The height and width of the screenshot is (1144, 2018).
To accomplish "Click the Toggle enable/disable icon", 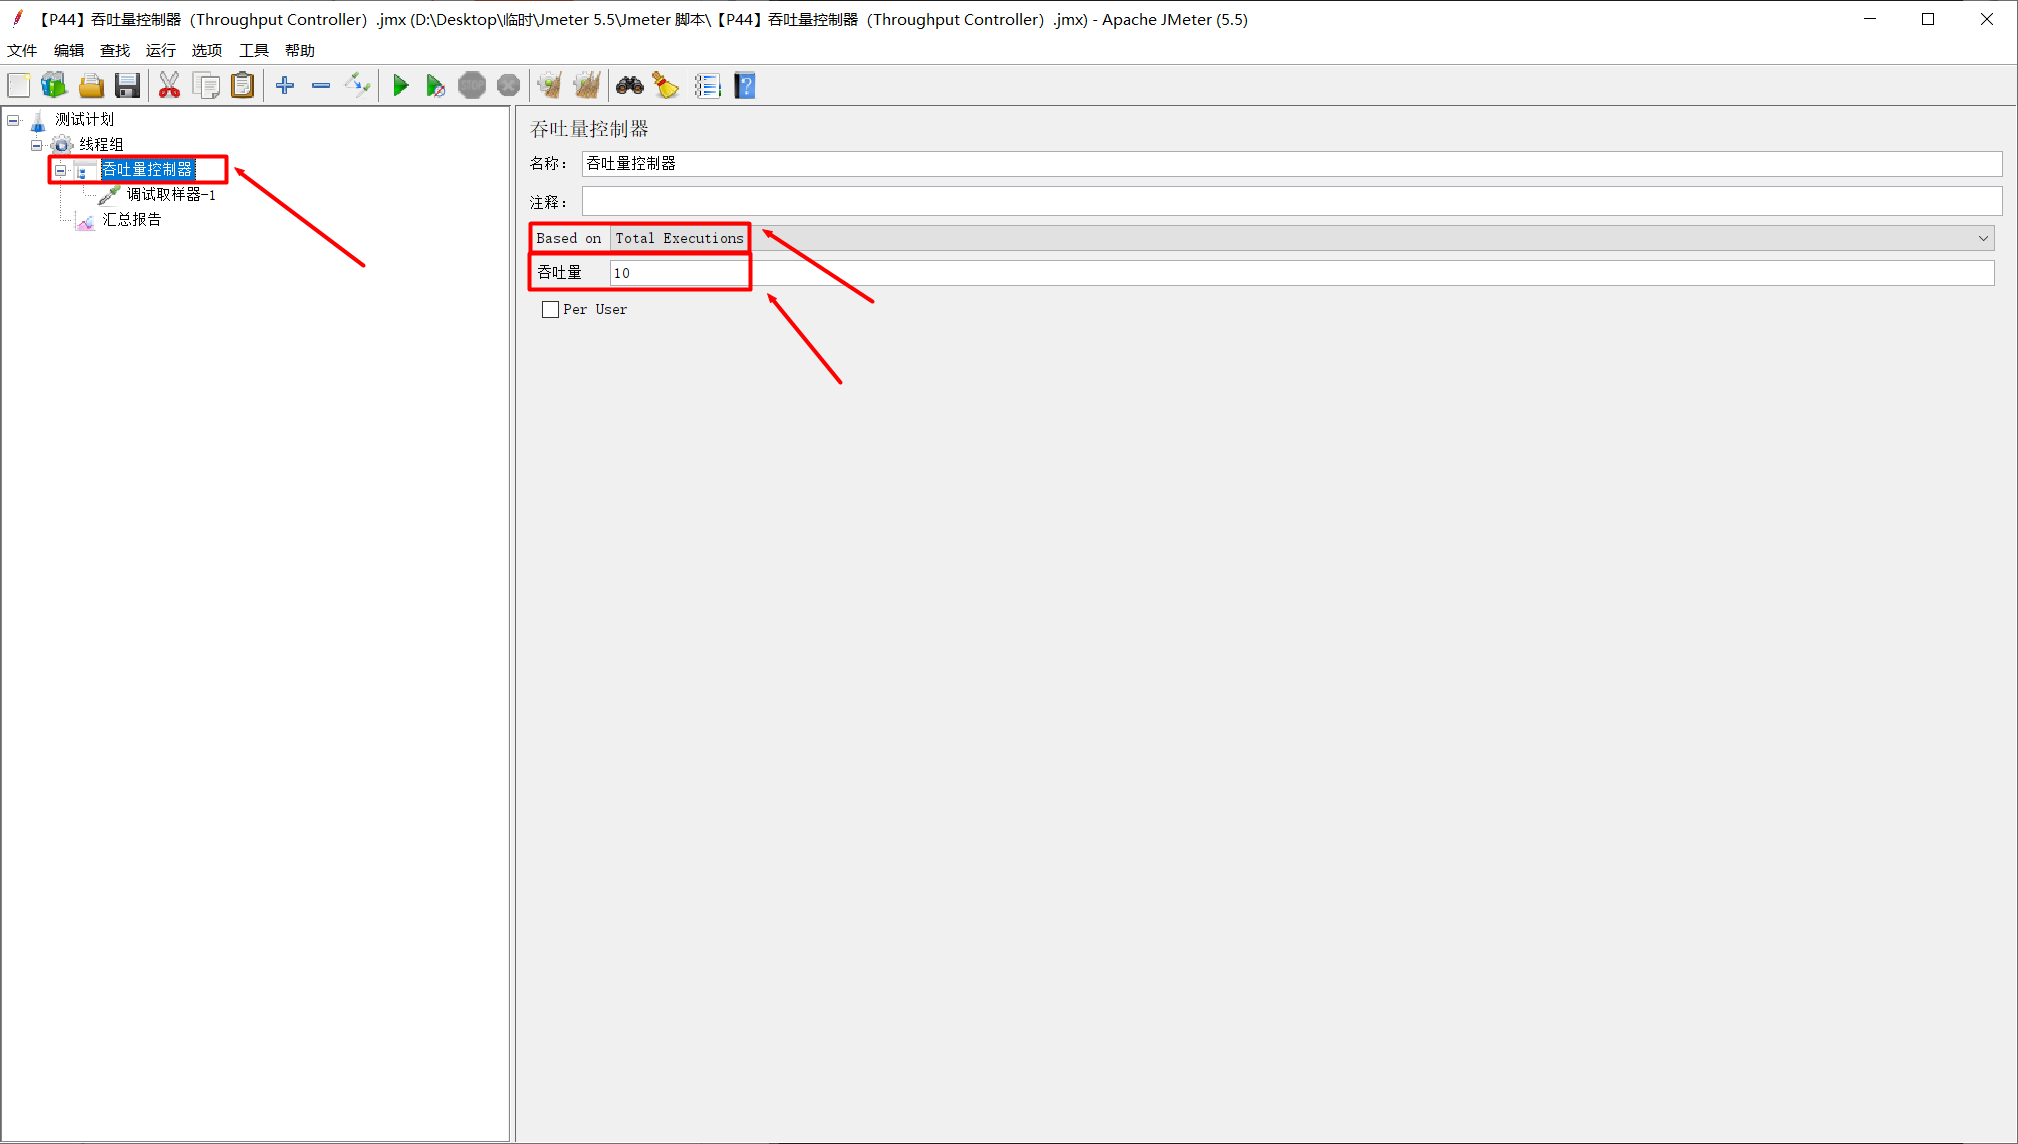I will point(357,86).
